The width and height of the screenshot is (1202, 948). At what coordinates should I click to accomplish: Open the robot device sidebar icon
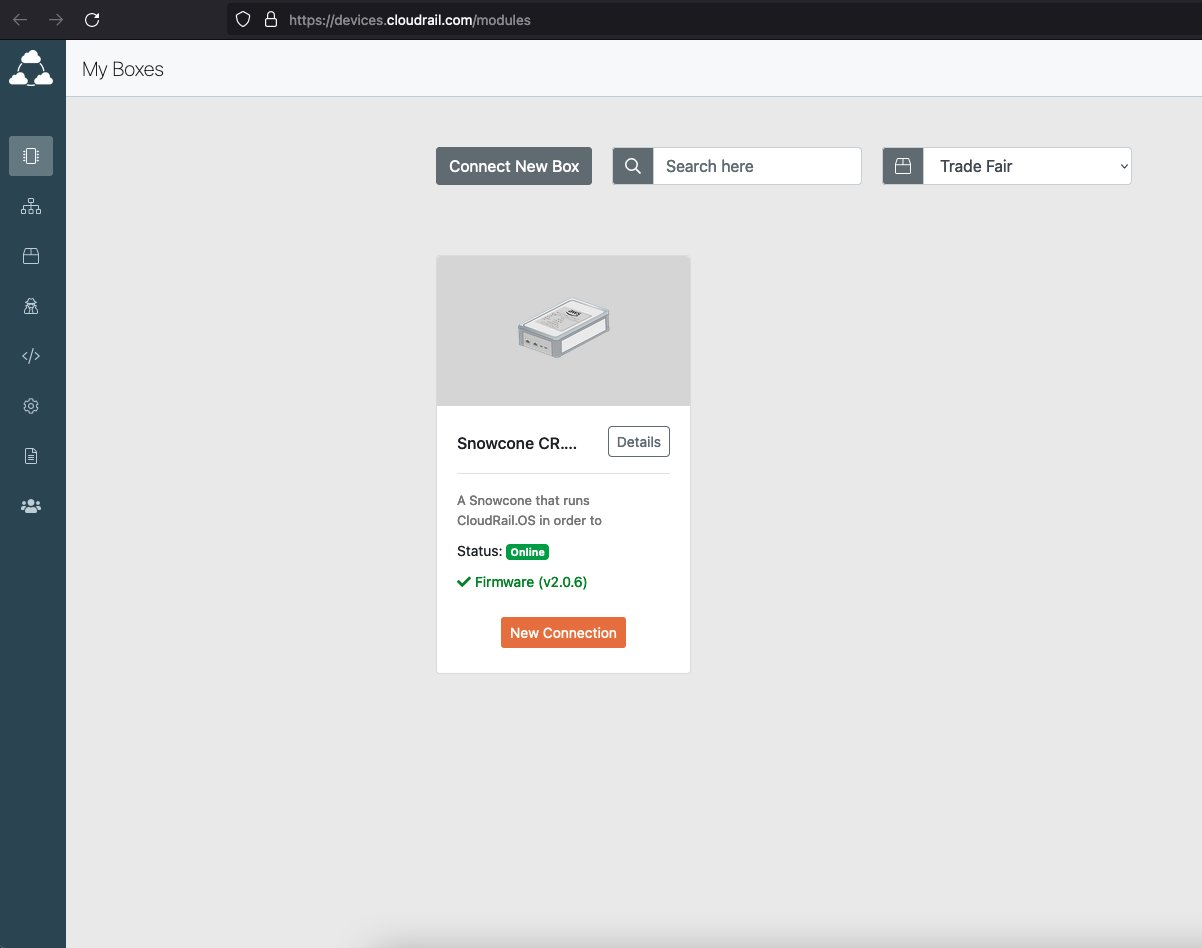pos(31,306)
